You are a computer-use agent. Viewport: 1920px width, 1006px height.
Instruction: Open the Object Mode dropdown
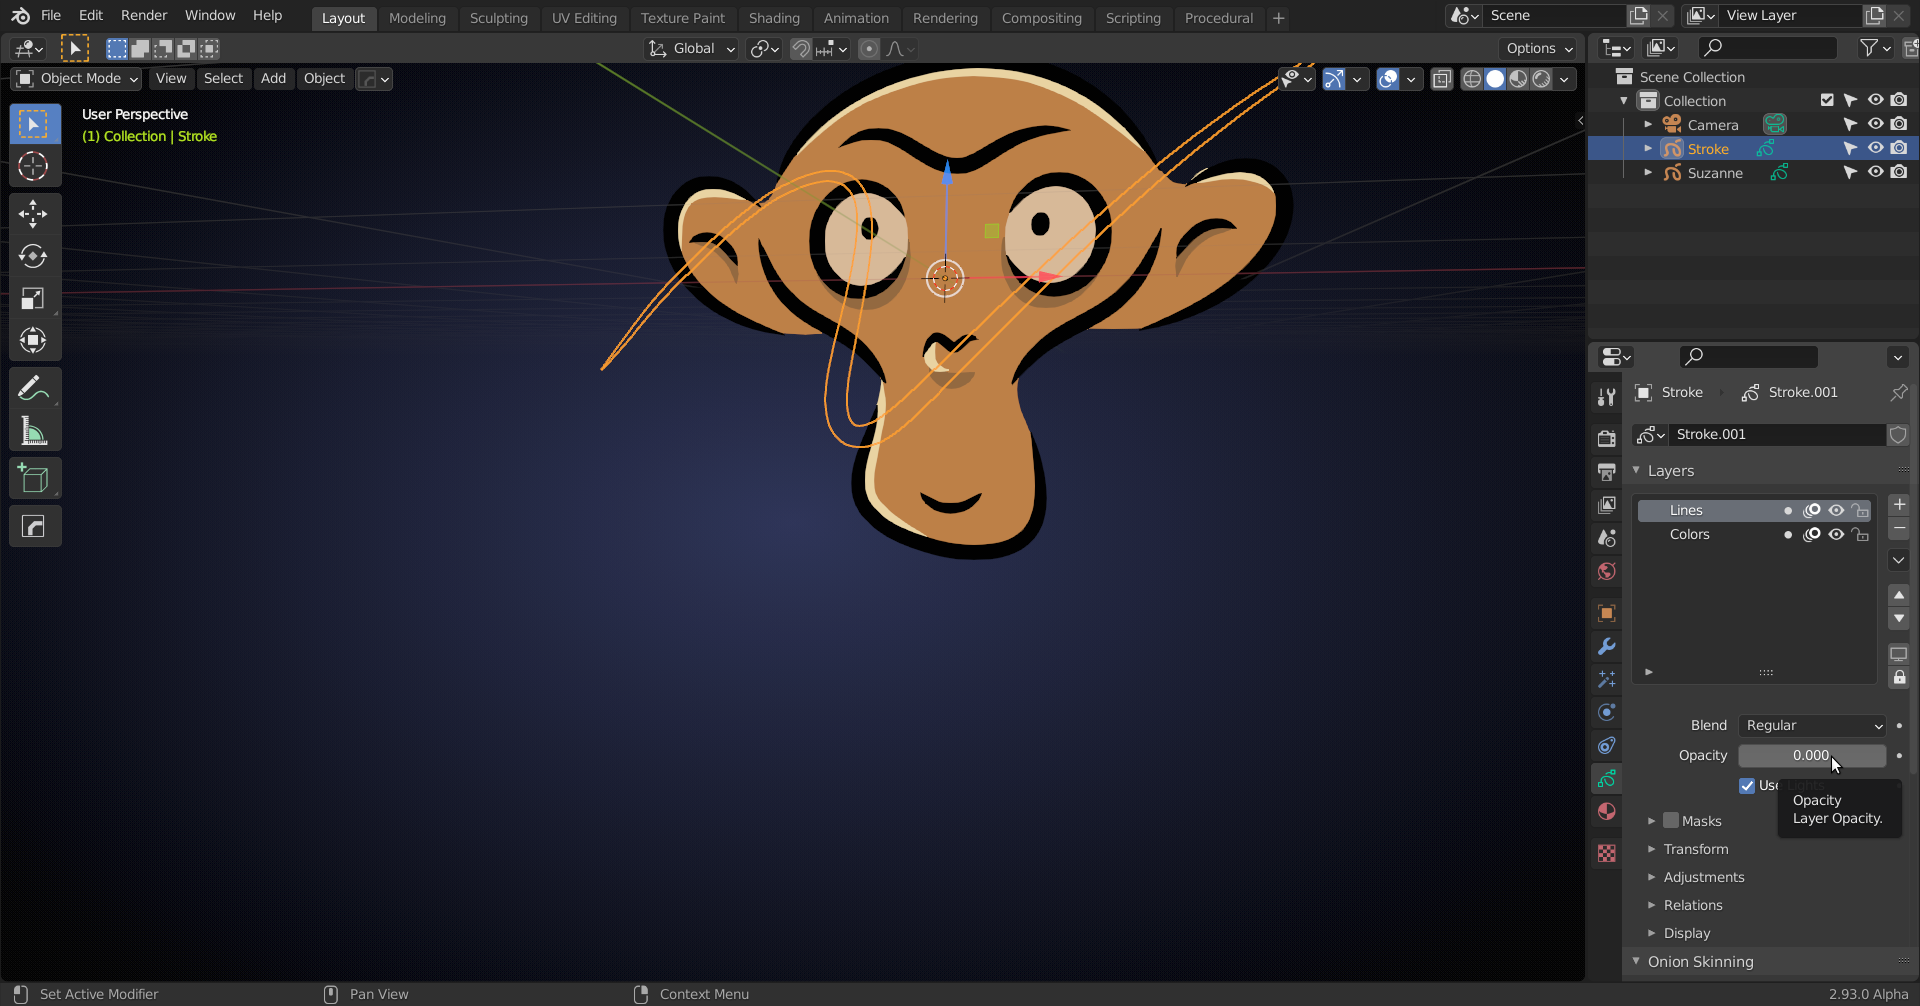point(77,79)
